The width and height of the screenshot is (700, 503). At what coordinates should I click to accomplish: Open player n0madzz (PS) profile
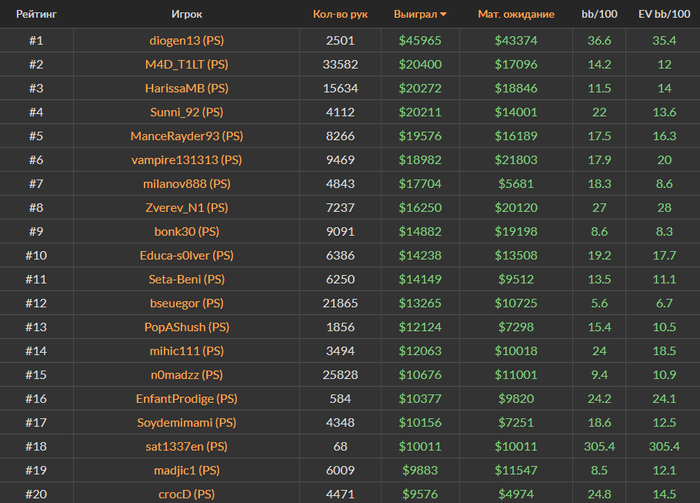187,375
